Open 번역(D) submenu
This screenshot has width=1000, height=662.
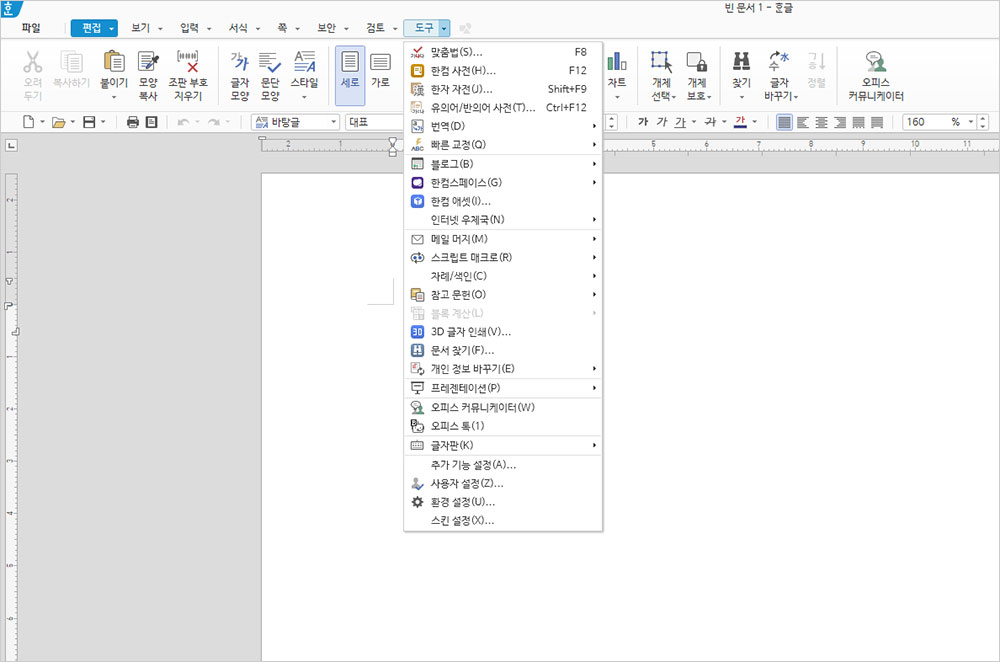(503, 126)
